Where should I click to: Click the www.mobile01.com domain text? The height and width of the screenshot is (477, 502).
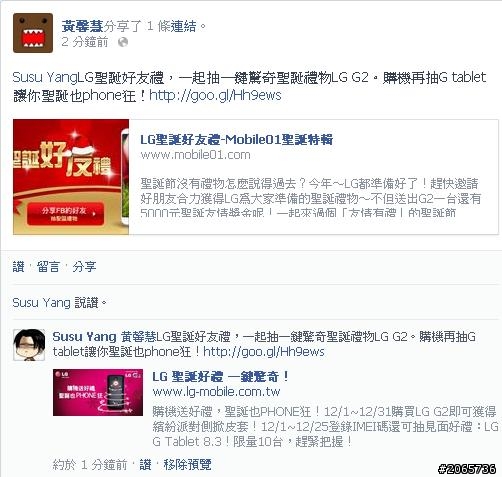click(x=195, y=155)
